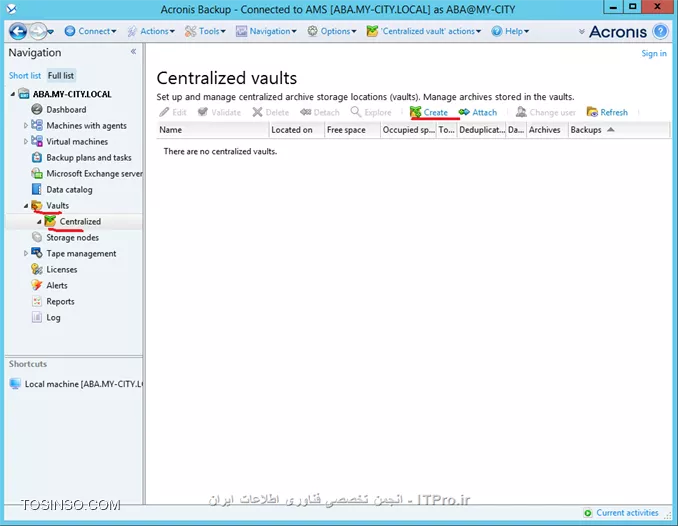
Task: Expand Machines with agents node
Action: click(x=26, y=125)
